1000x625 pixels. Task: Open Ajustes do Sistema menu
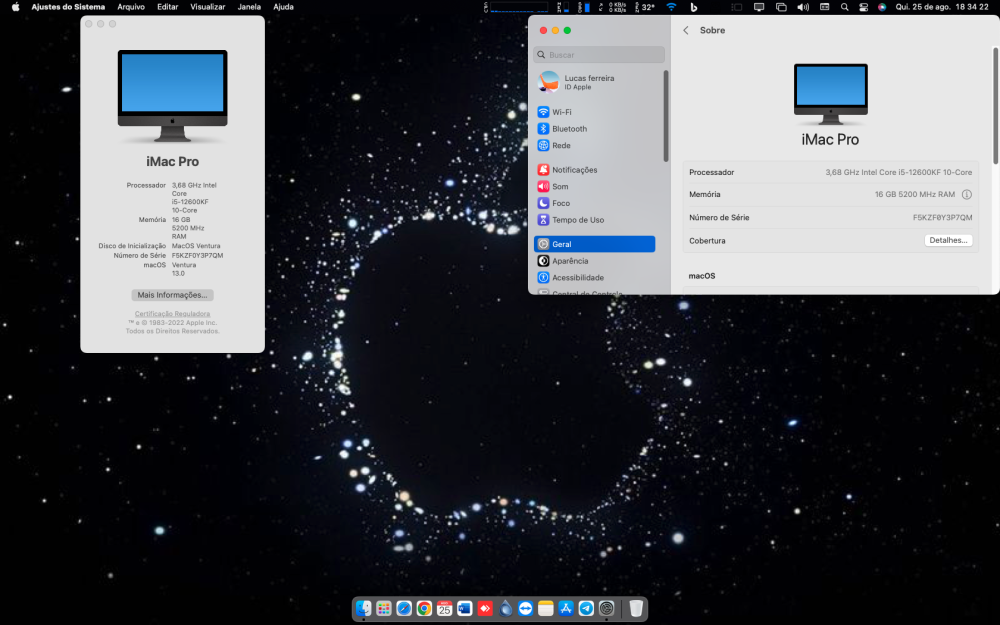pos(68,7)
